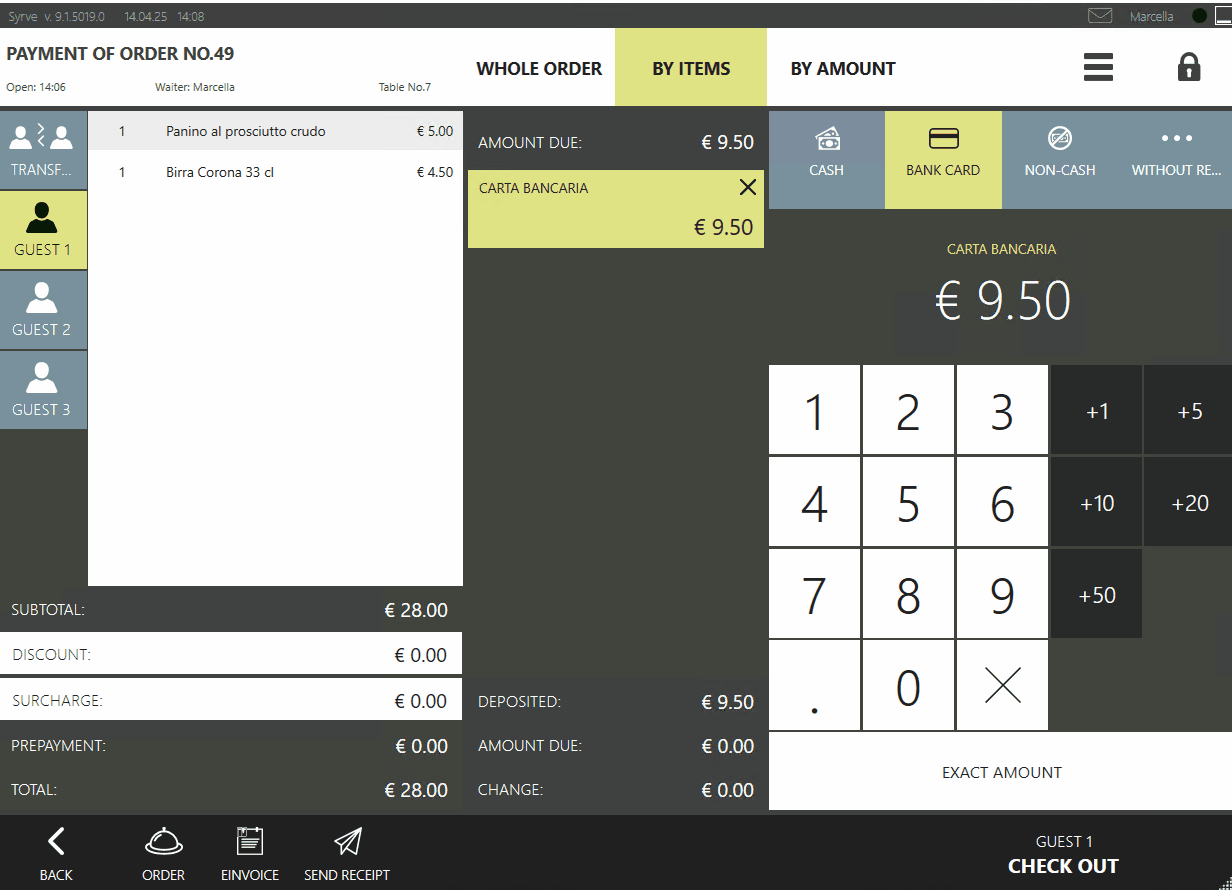1232x890 pixels.
Task: Click the lock screen padlock icon
Action: [x=1188, y=68]
